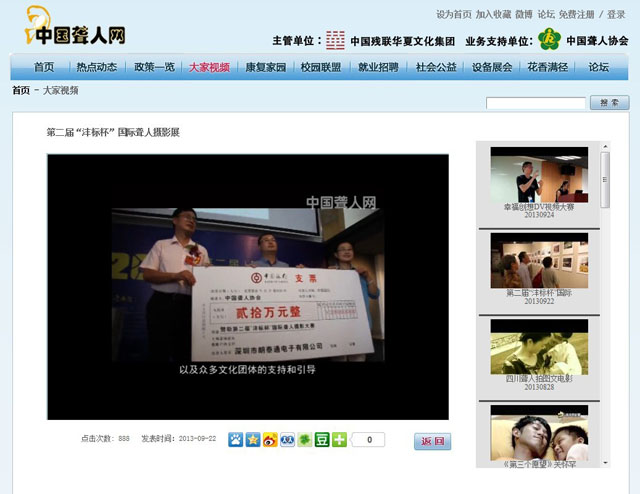
Task: Click 中国残联华夏文化集团 text link
Action: [402, 41]
